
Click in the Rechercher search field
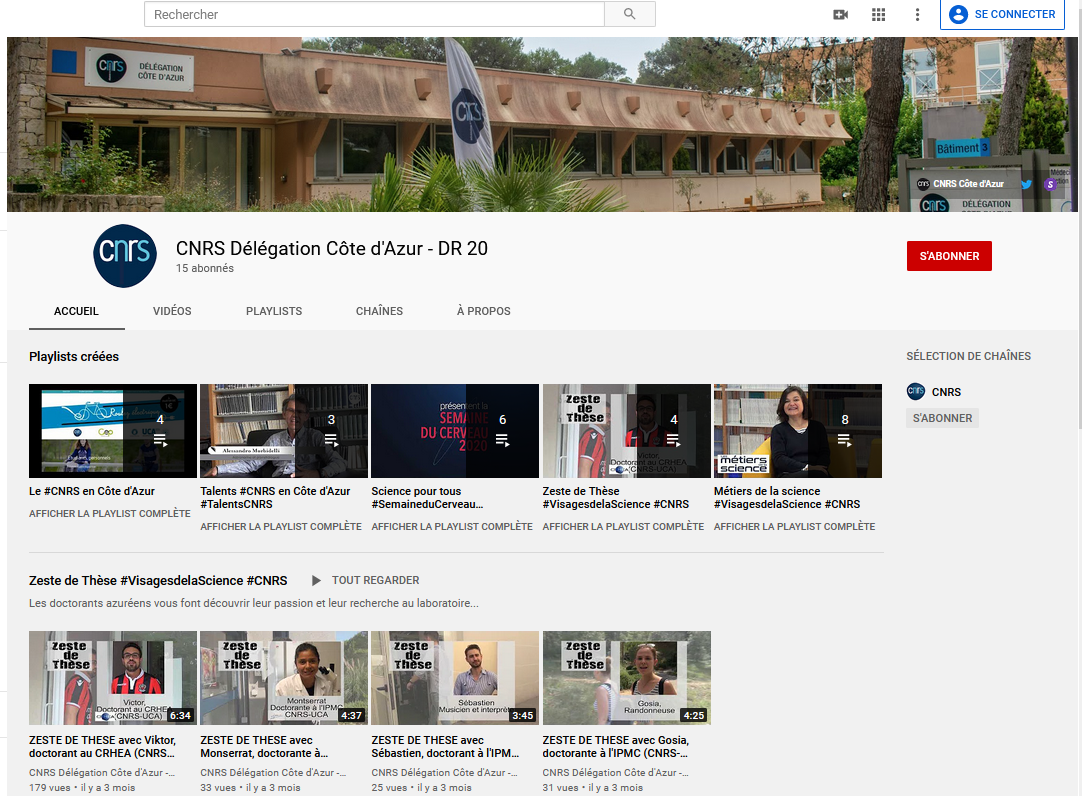pos(374,14)
